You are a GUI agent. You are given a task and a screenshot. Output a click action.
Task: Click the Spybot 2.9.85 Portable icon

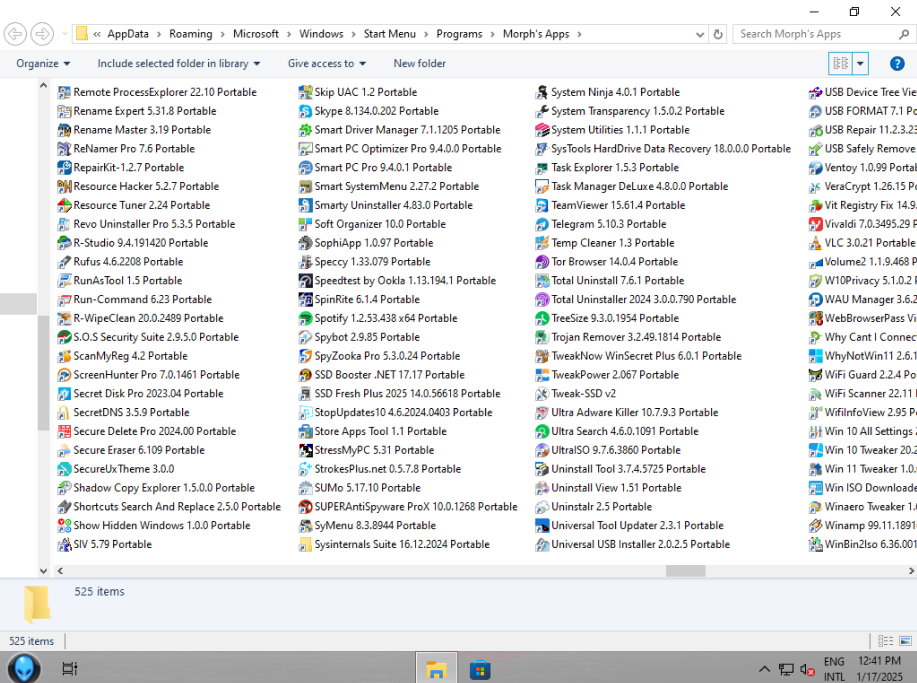coord(305,337)
